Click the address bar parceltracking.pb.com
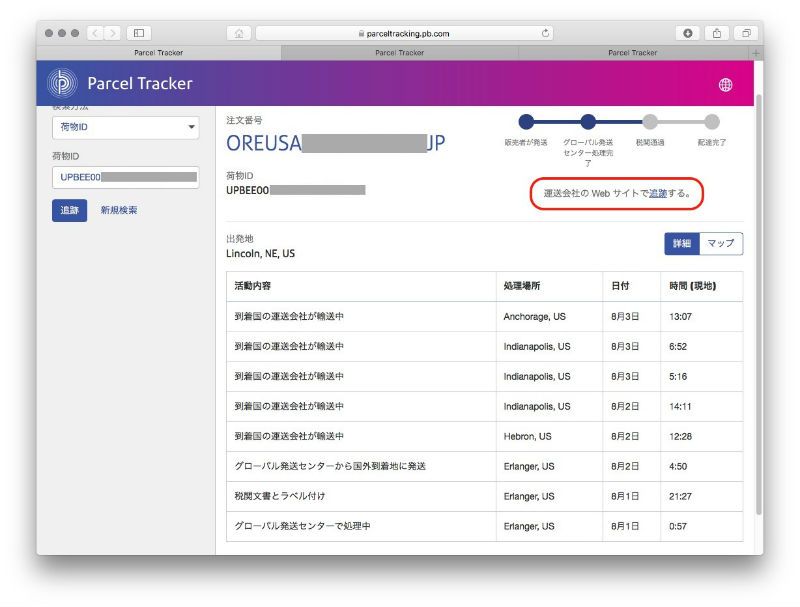Image resolution: width=800 pixels, height=607 pixels. pyautogui.click(x=404, y=33)
